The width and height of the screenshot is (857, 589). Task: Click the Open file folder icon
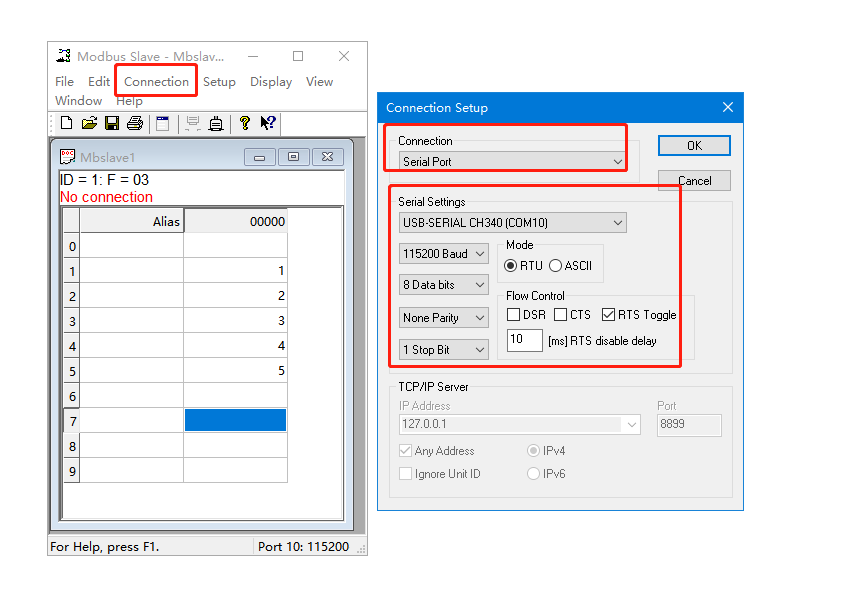pos(89,123)
